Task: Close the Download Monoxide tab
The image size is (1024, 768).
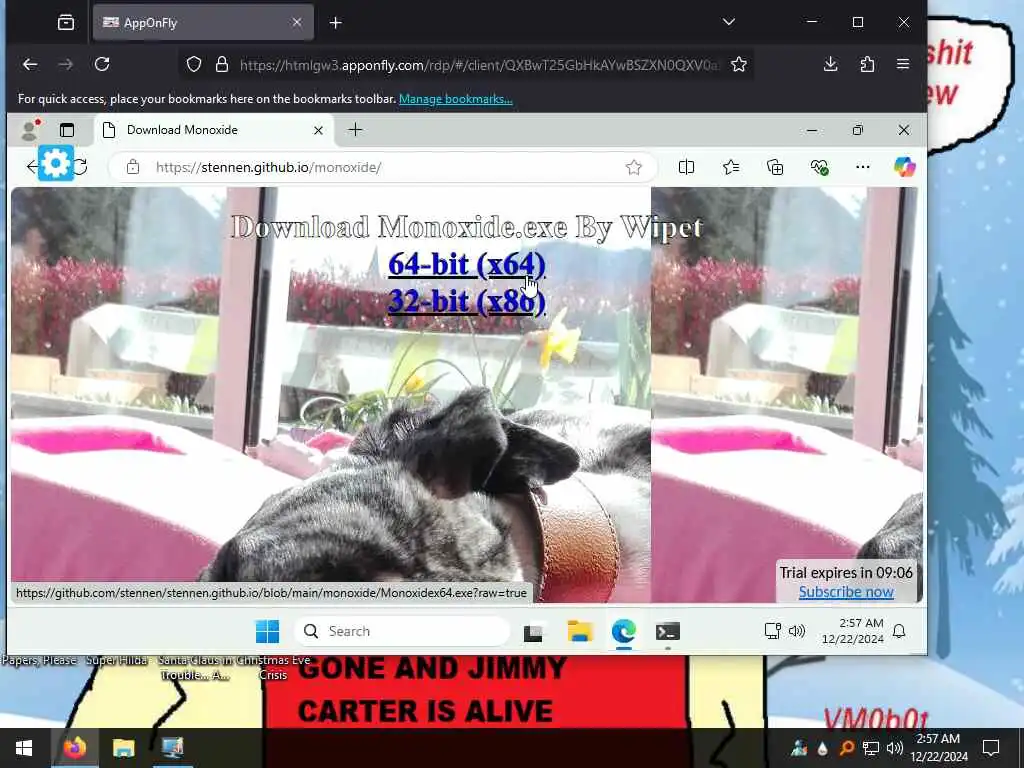Action: 318,131
